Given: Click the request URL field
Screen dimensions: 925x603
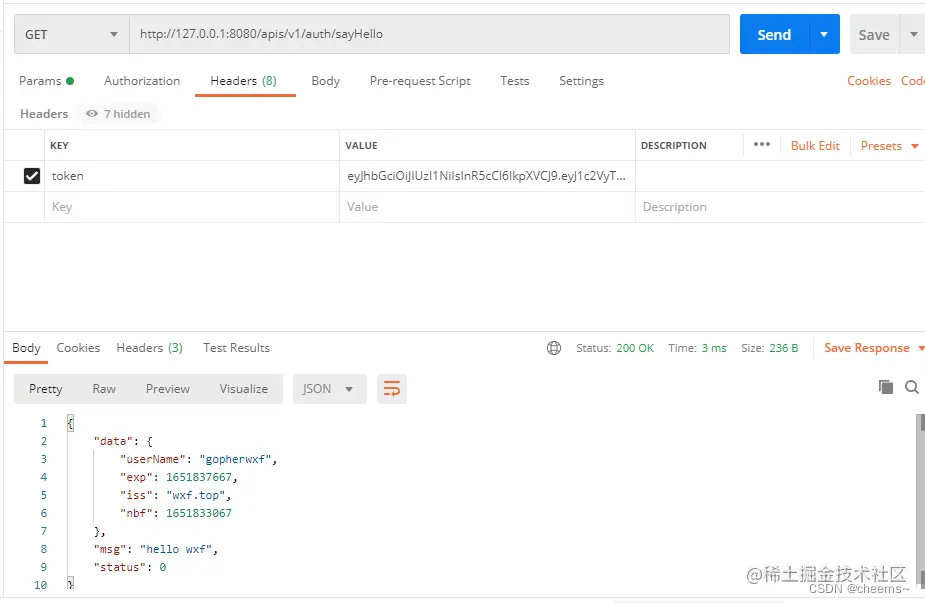Looking at the screenshot, I should (x=429, y=34).
